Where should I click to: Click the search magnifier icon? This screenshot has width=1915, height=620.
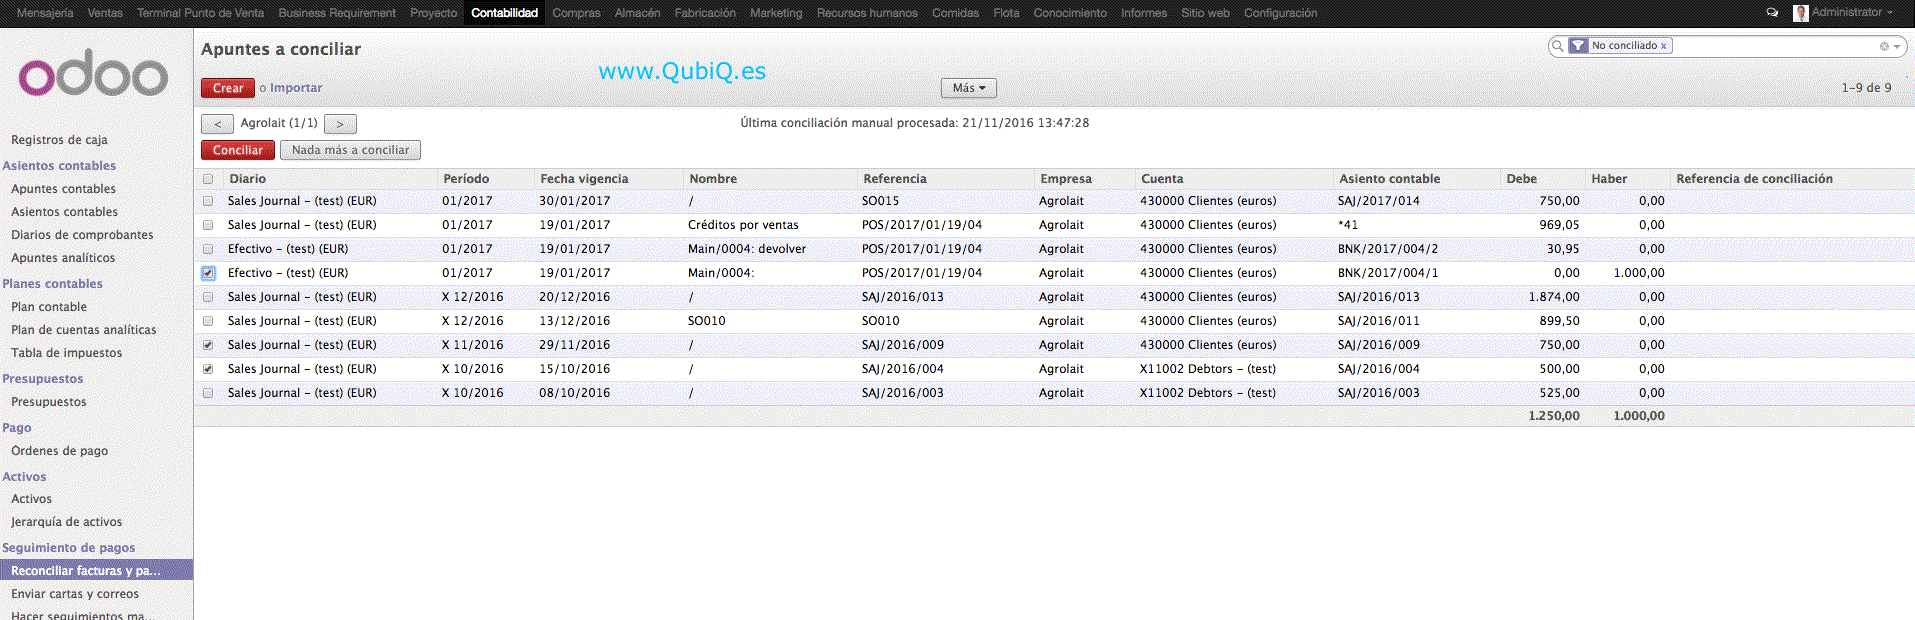1558,46
